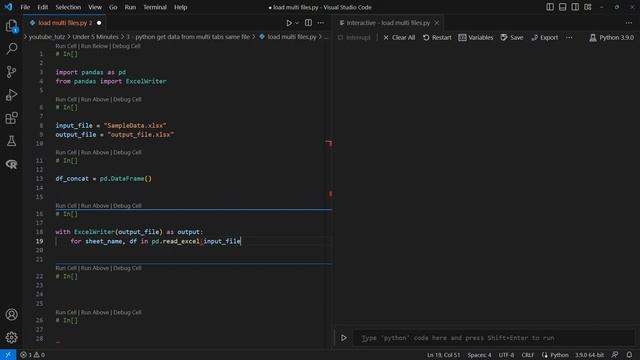
Task: Open remote window status bar button
Action: [x=8, y=355]
